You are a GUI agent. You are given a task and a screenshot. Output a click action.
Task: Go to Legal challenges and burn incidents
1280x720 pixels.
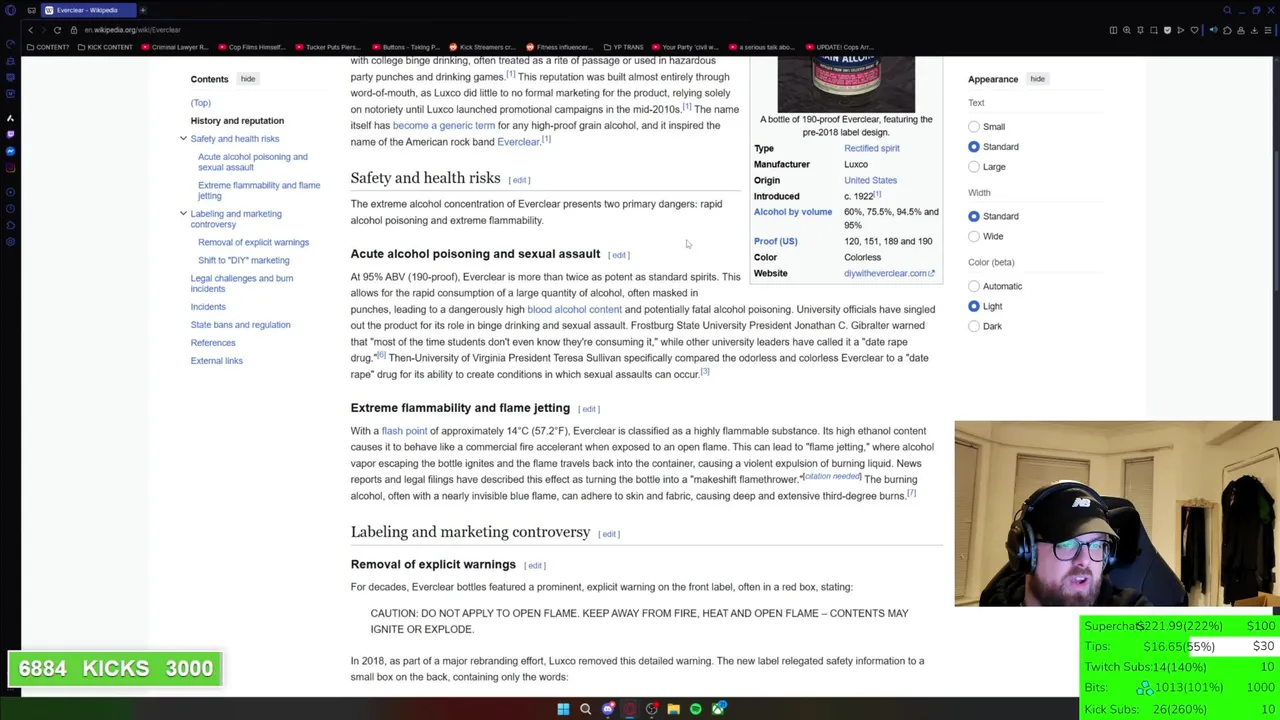pos(241,283)
